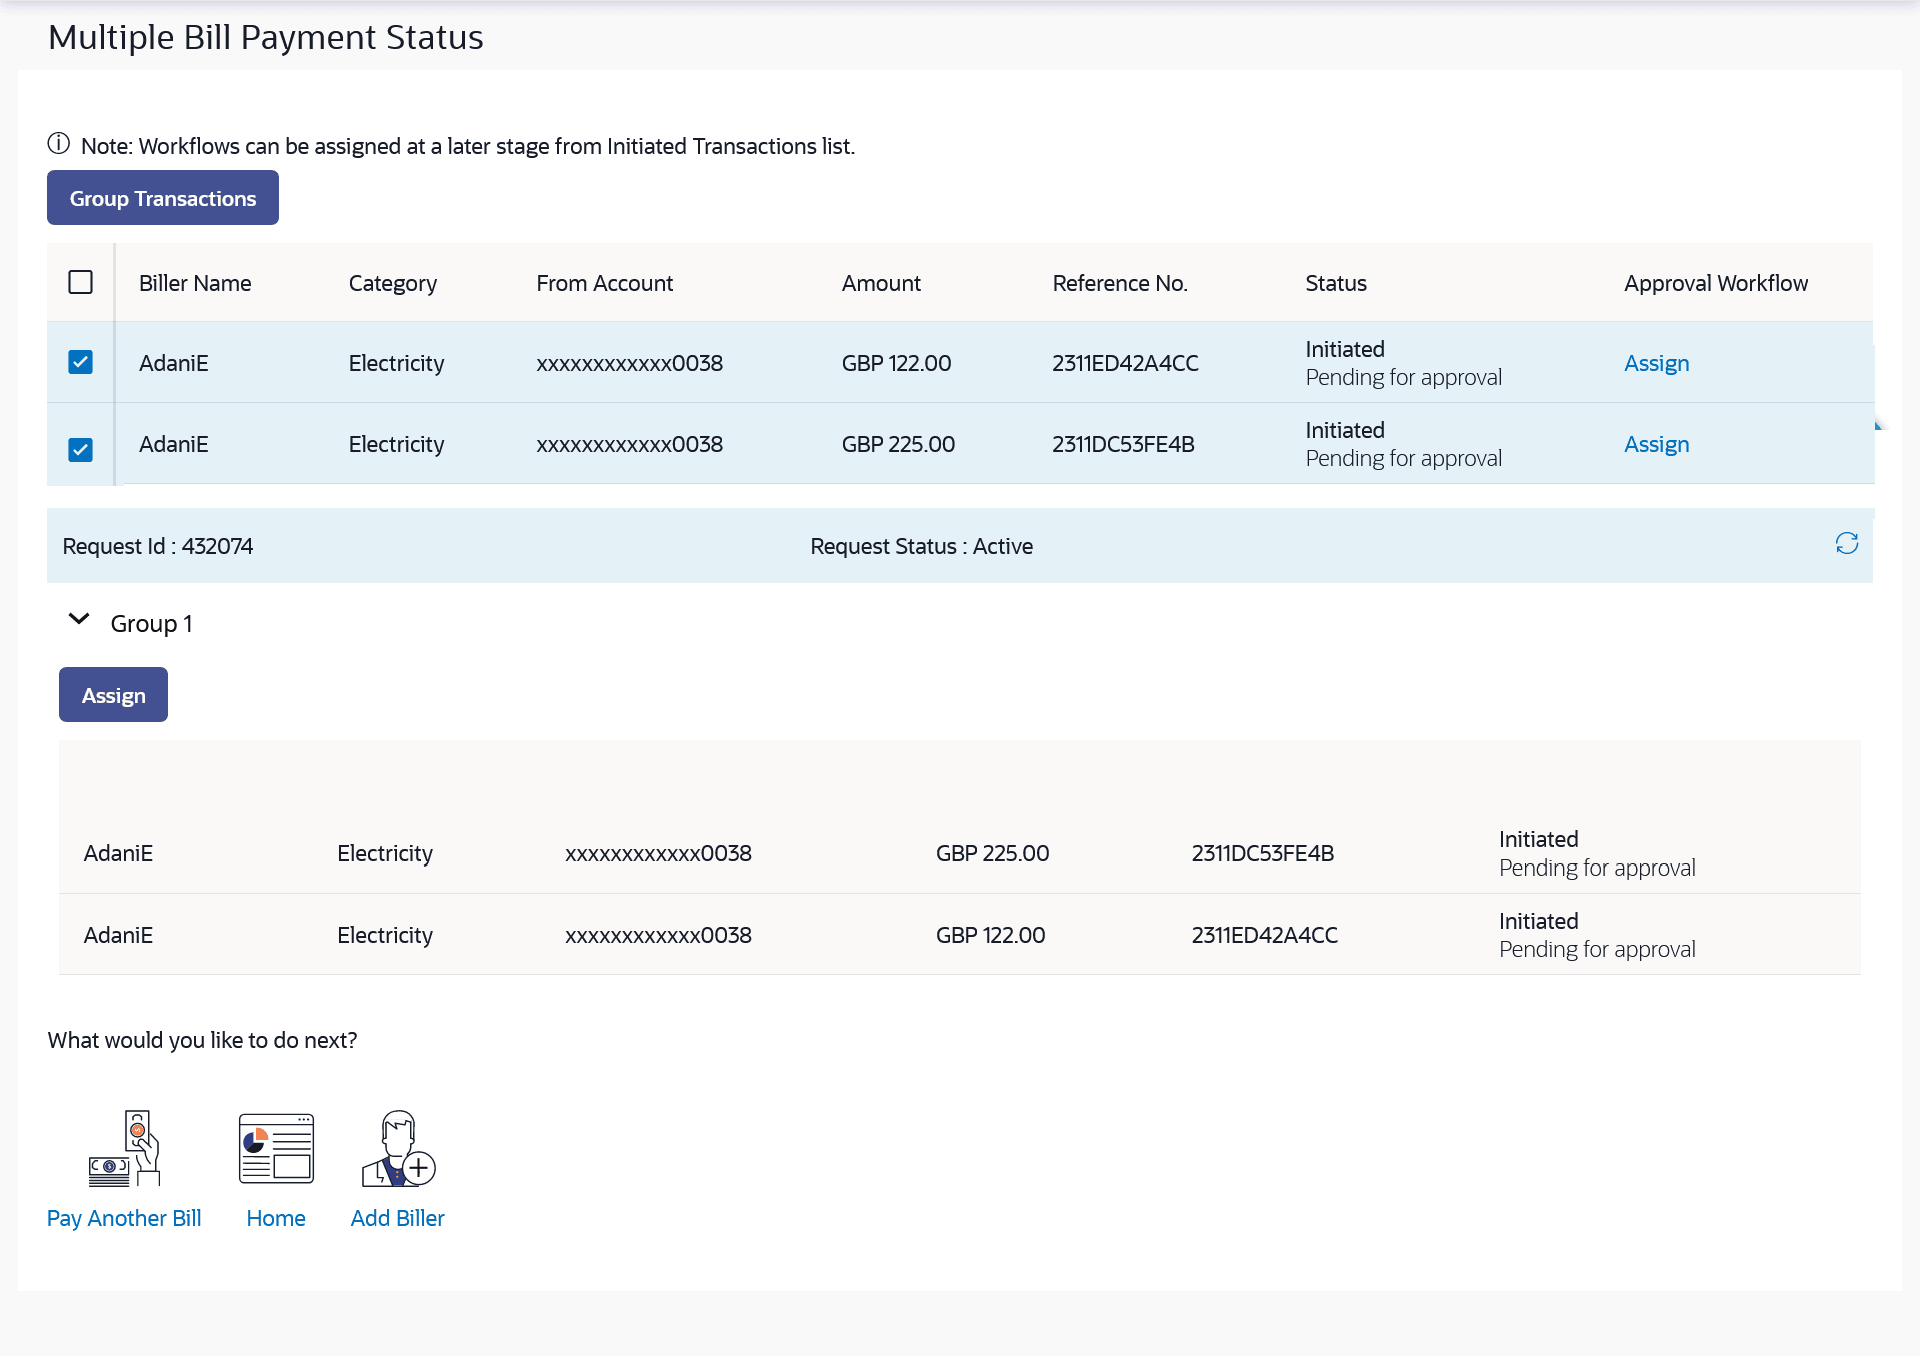Click the Group 1 label
1920x1356 pixels.
pos(151,624)
